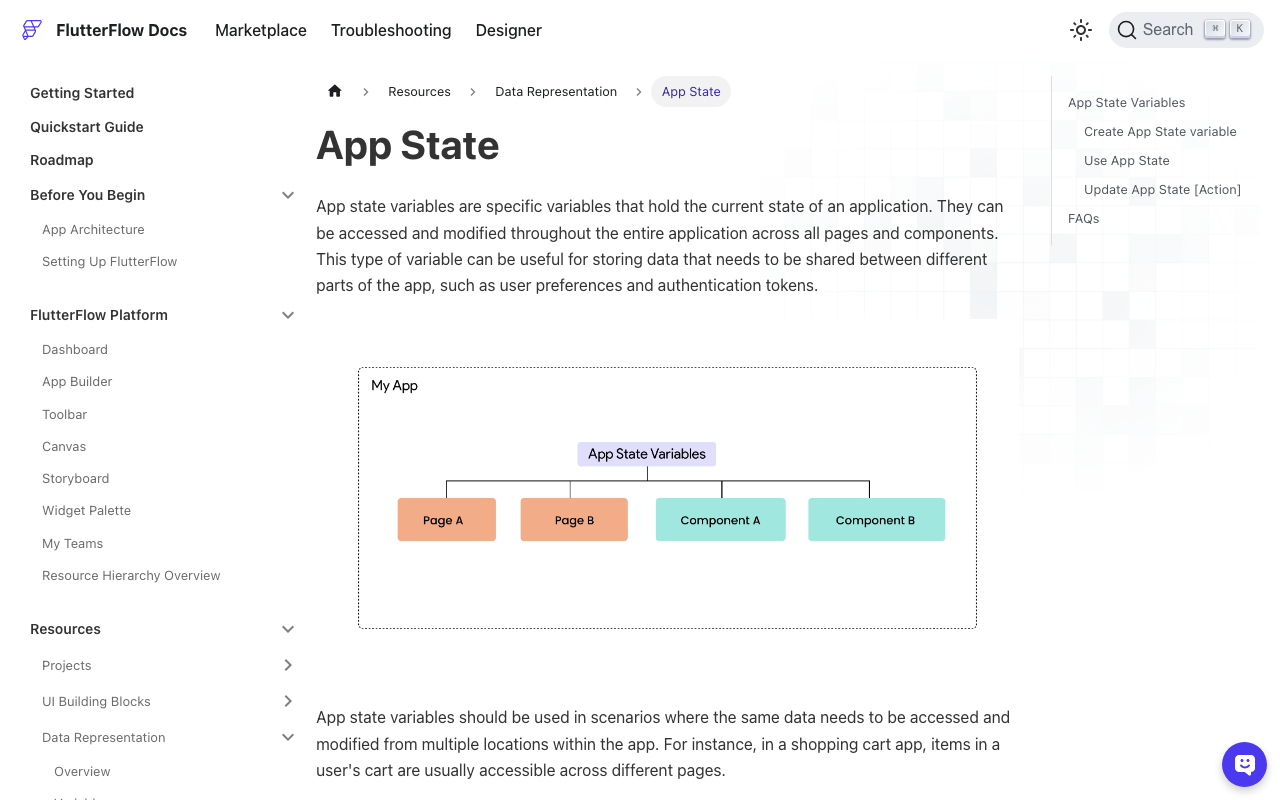Viewport: 1280px width, 800px height.
Task: Click the App State diagram image
Action: pyautogui.click(x=667, y=498)
